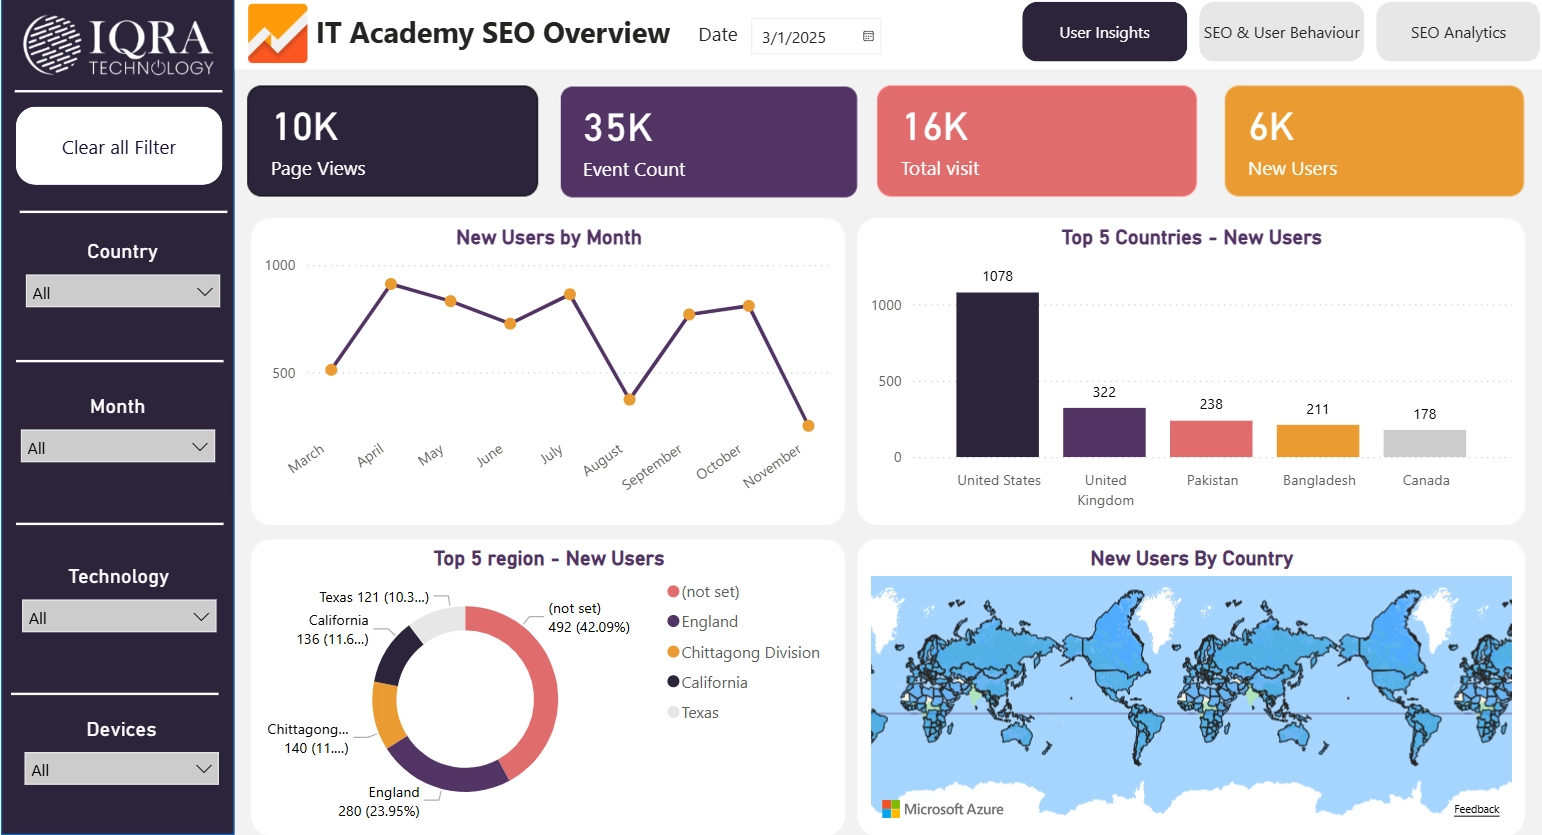Switch to the User Insights tab
The image size is (1542, 835).
tap(1104, 32)
